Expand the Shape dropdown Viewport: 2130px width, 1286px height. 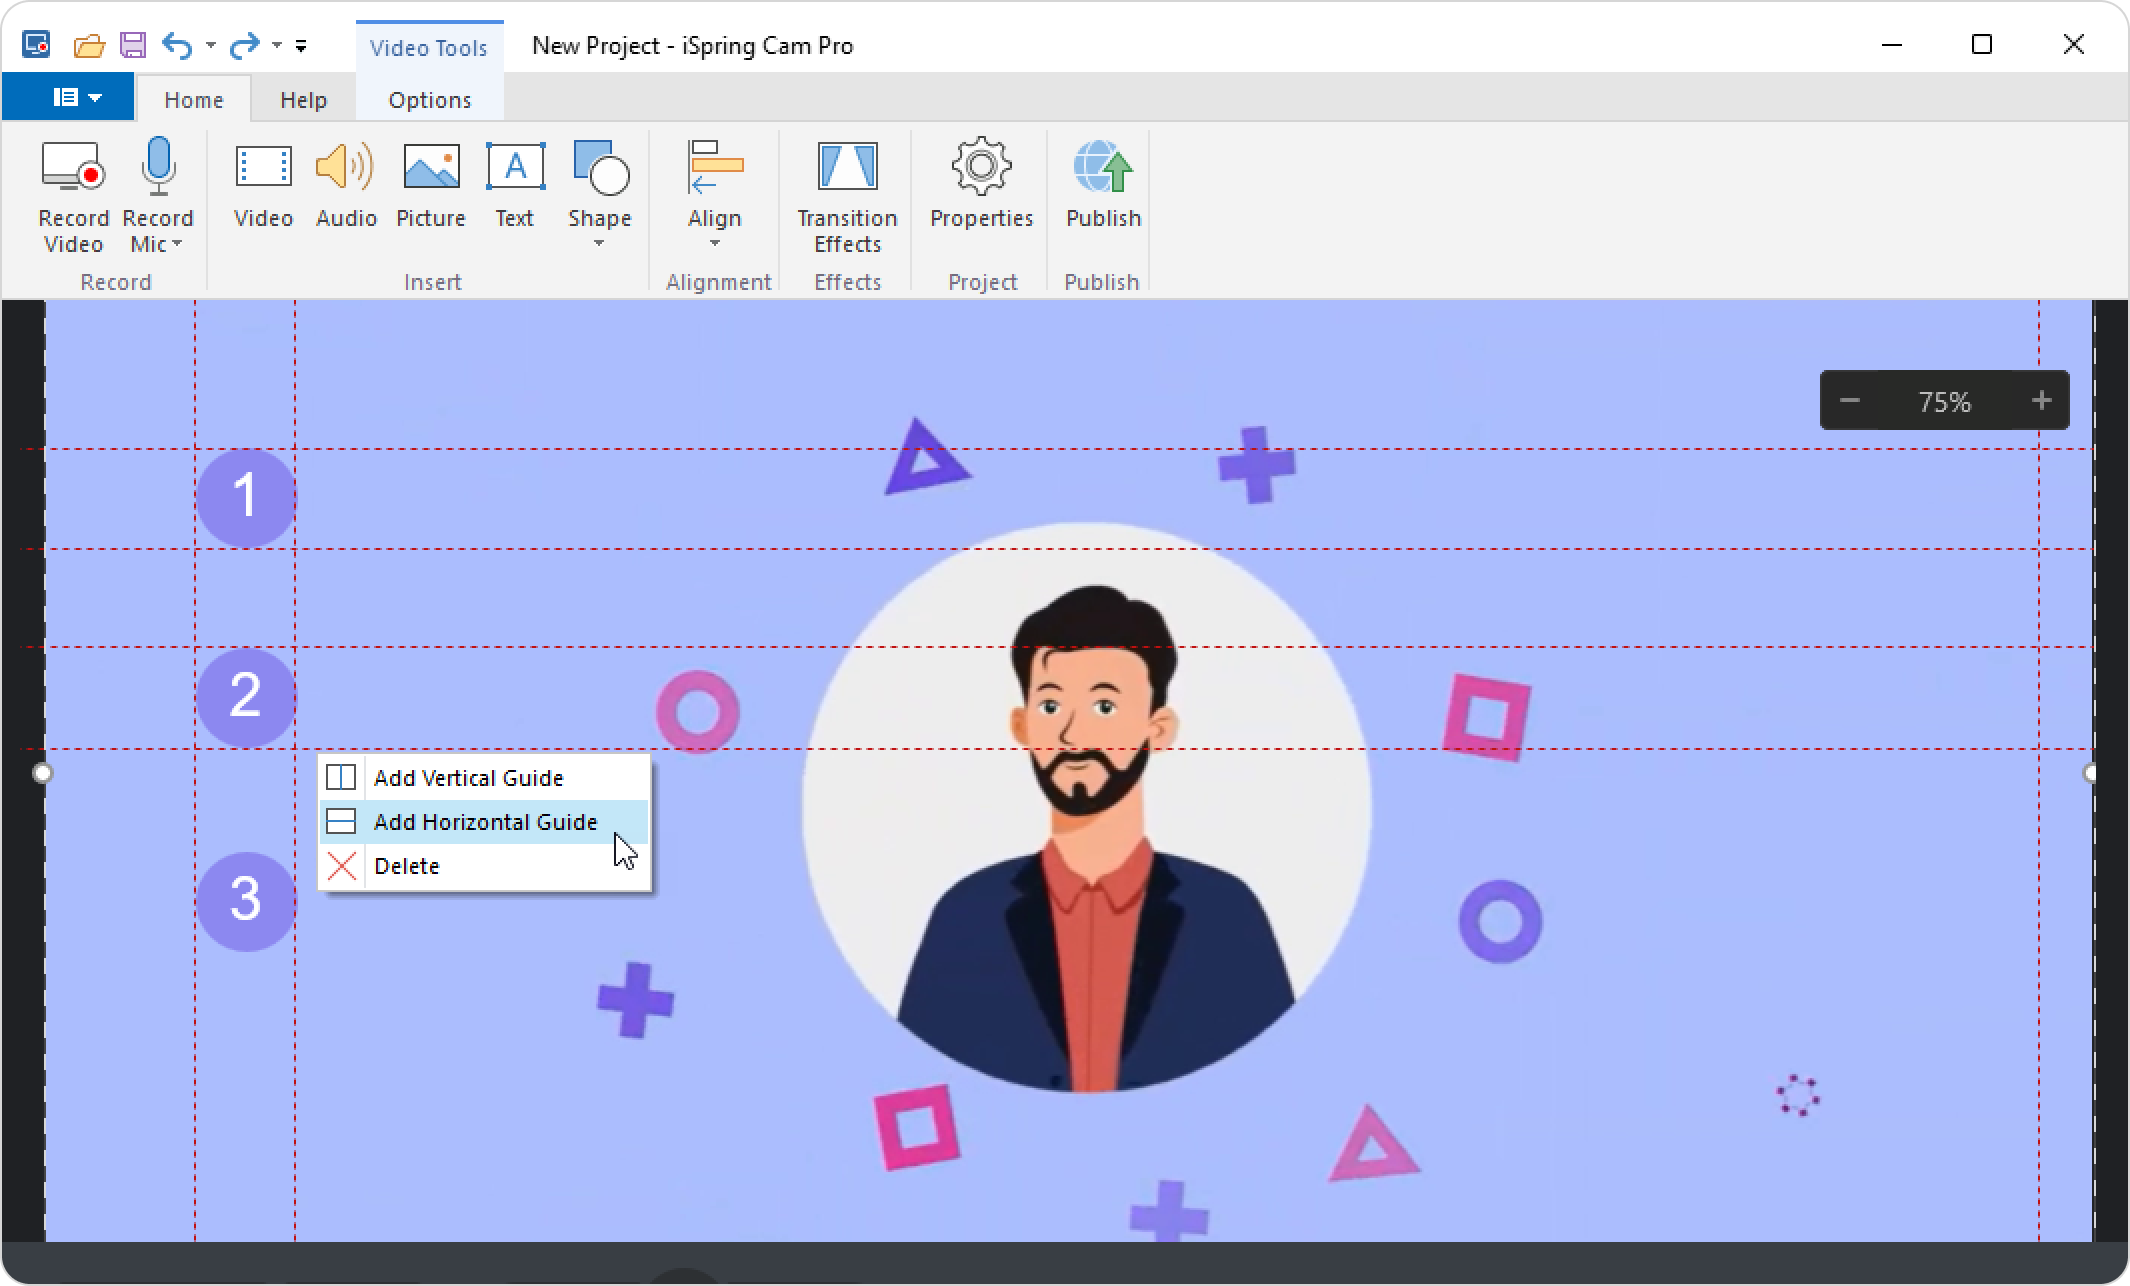(x=599, y=244)
